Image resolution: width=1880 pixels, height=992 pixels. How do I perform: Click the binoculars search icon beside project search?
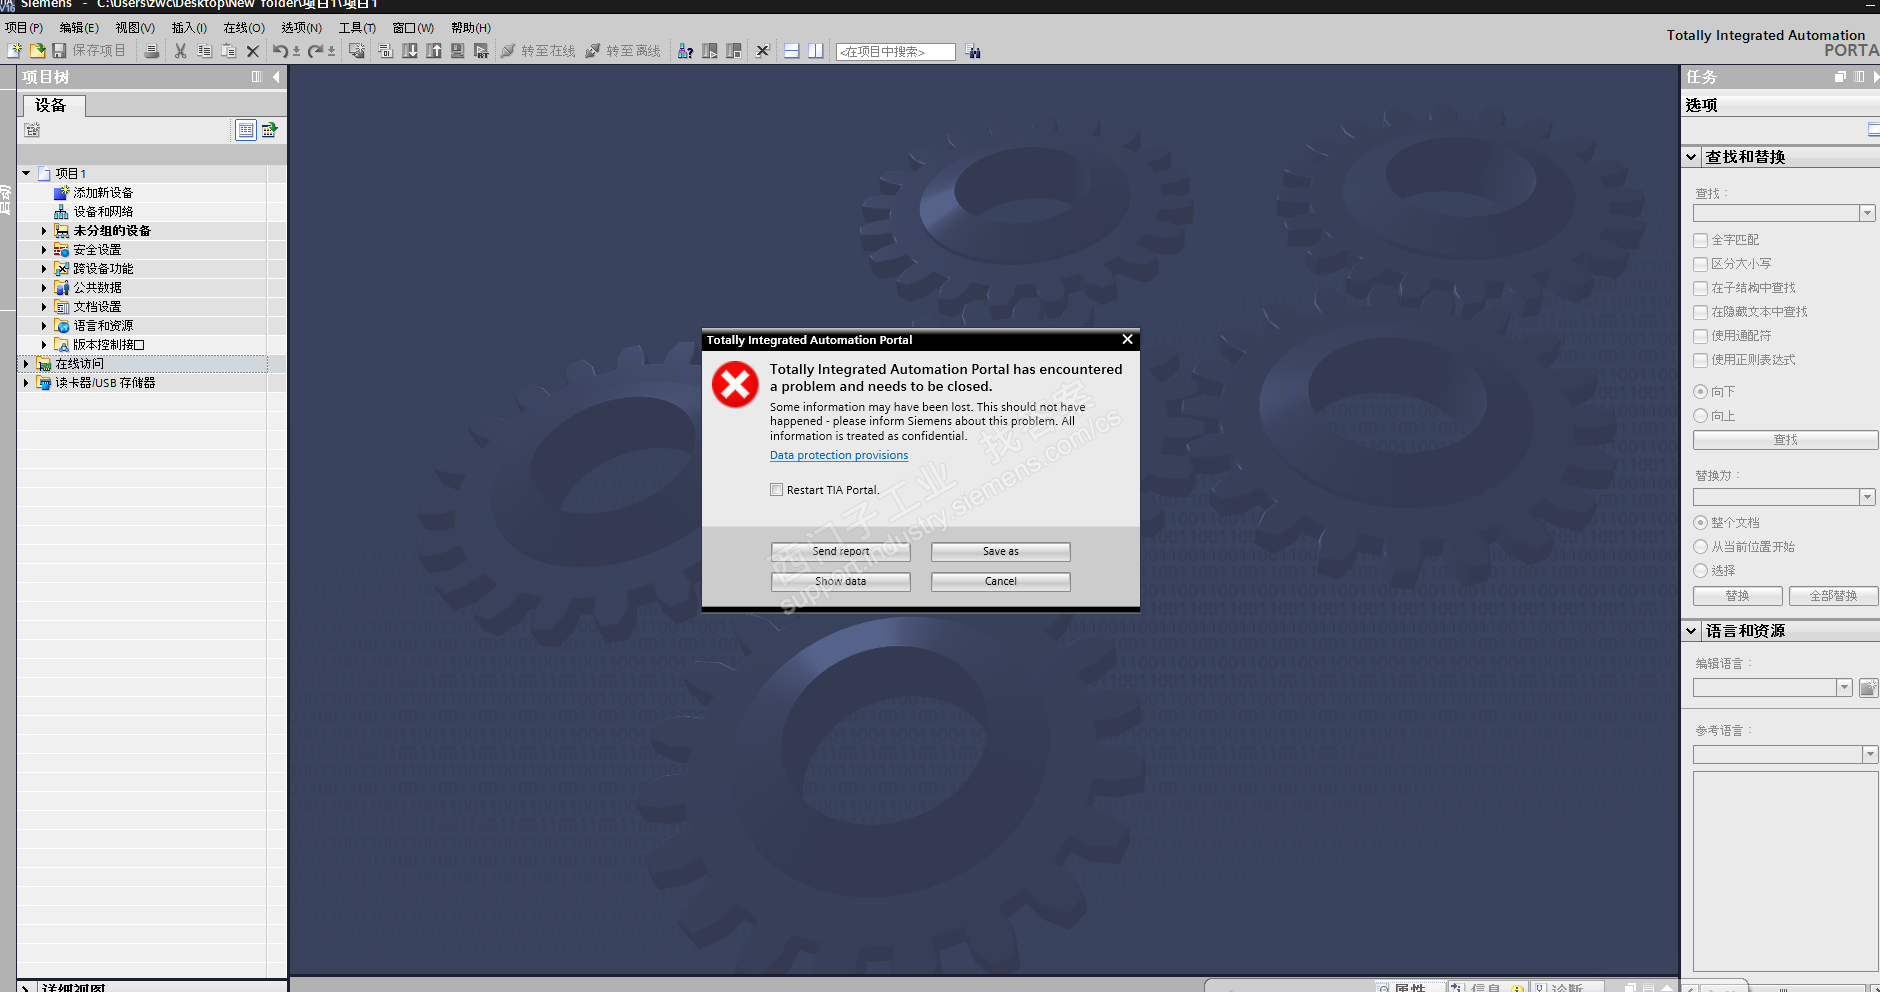coord(973,51)
